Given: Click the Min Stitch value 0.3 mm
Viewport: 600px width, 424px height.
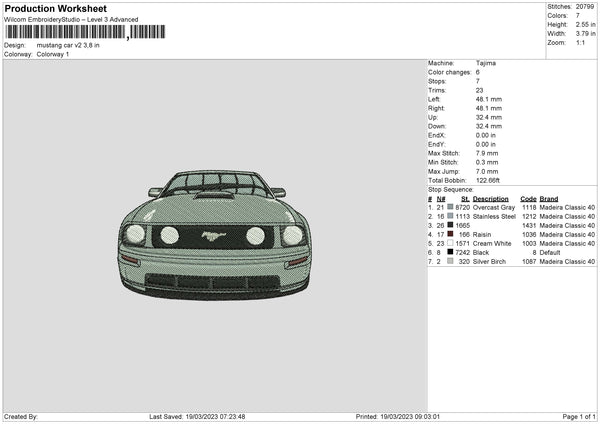Looking at the screenshot, I should (x=487, y=162).
